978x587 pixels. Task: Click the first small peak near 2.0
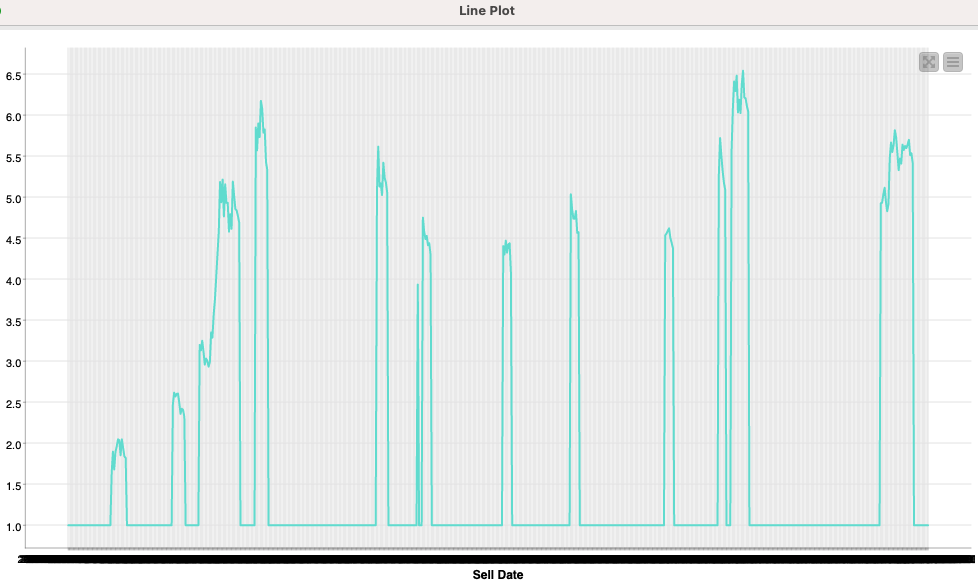coord(119,440)
